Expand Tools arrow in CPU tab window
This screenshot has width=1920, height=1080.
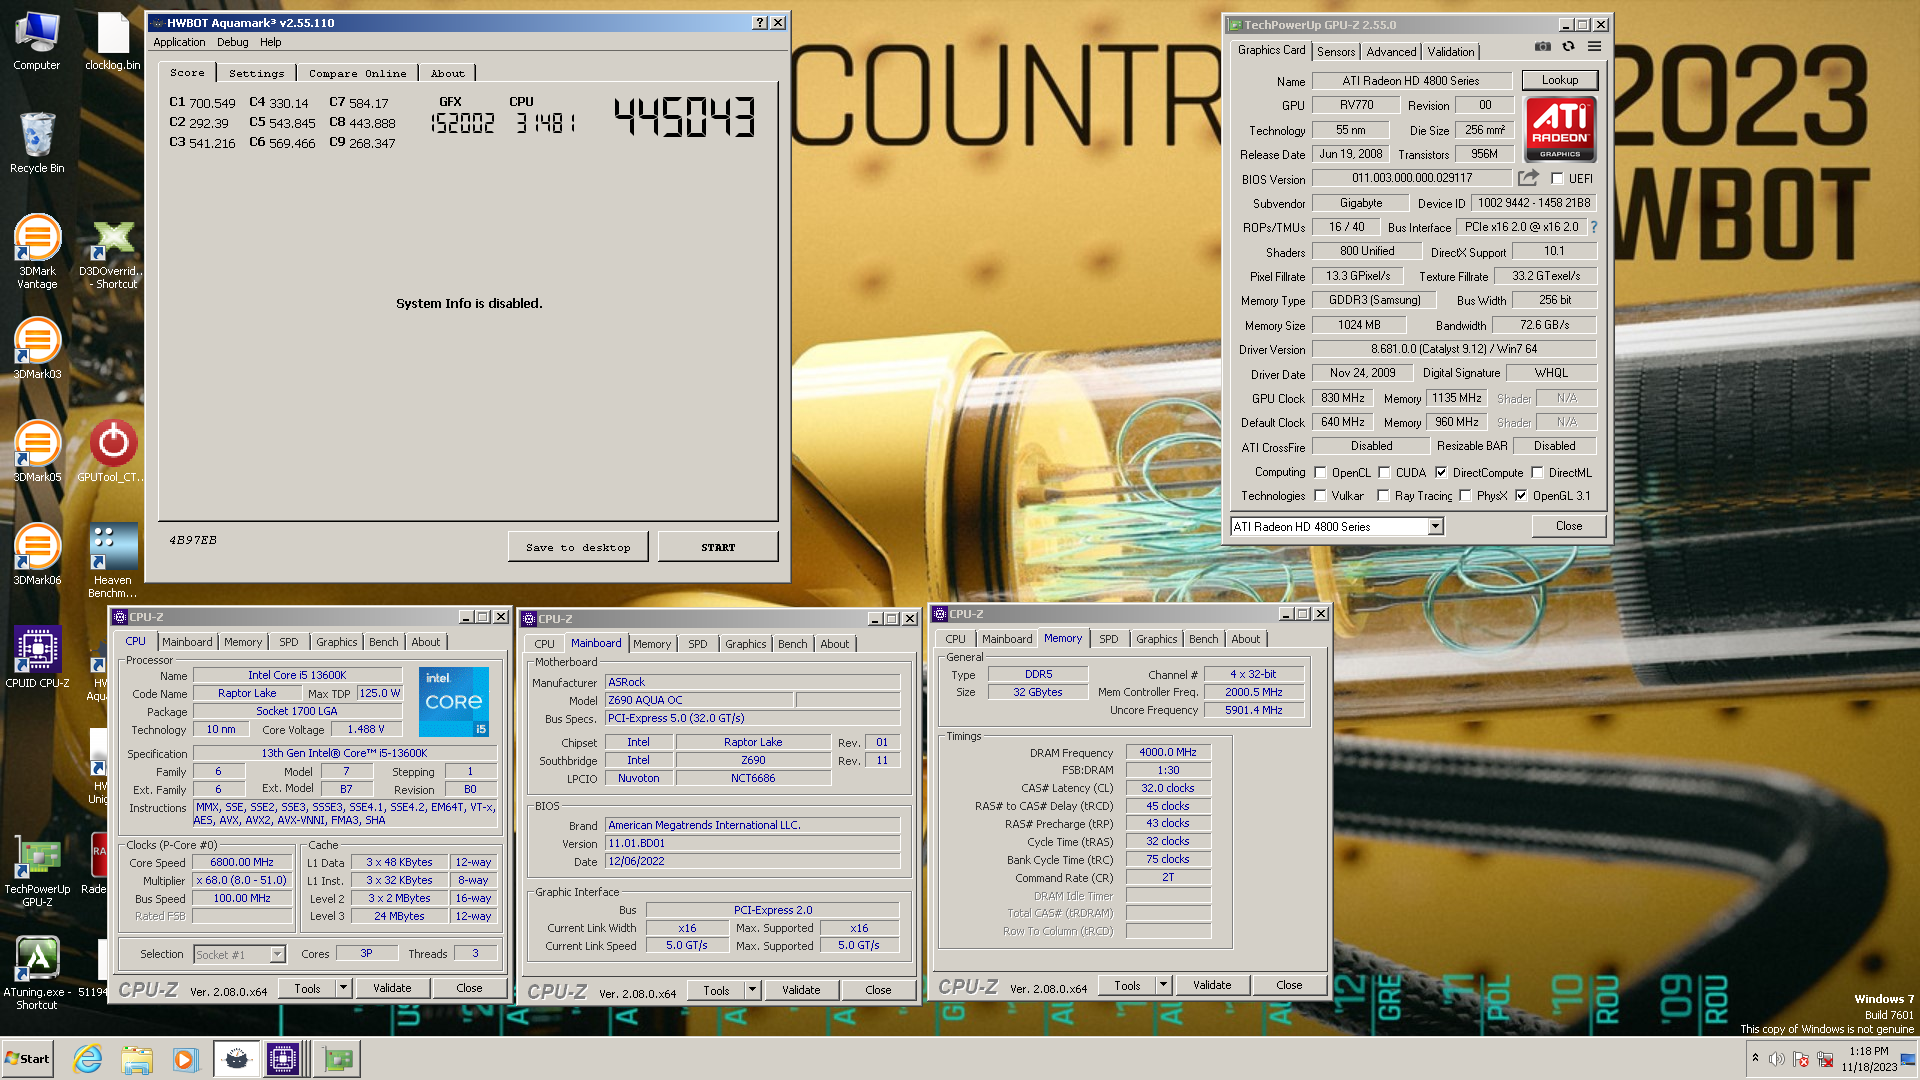tap(343, 988)
